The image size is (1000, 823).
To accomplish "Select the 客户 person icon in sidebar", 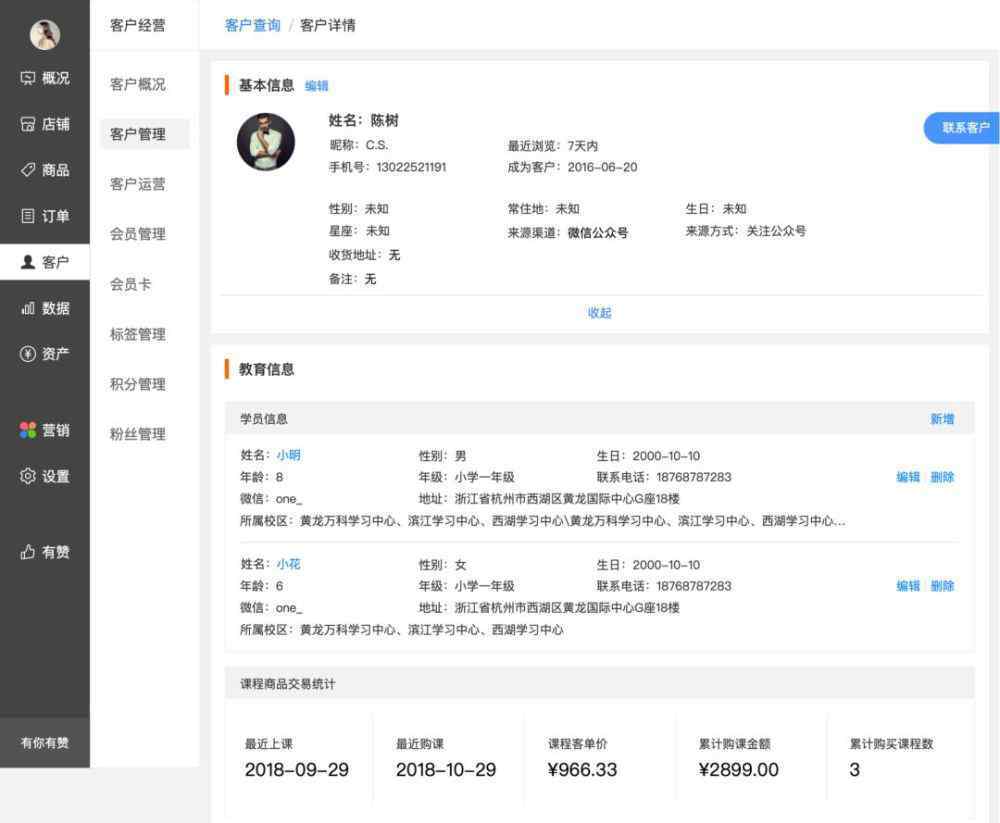I will click(27, 262).
